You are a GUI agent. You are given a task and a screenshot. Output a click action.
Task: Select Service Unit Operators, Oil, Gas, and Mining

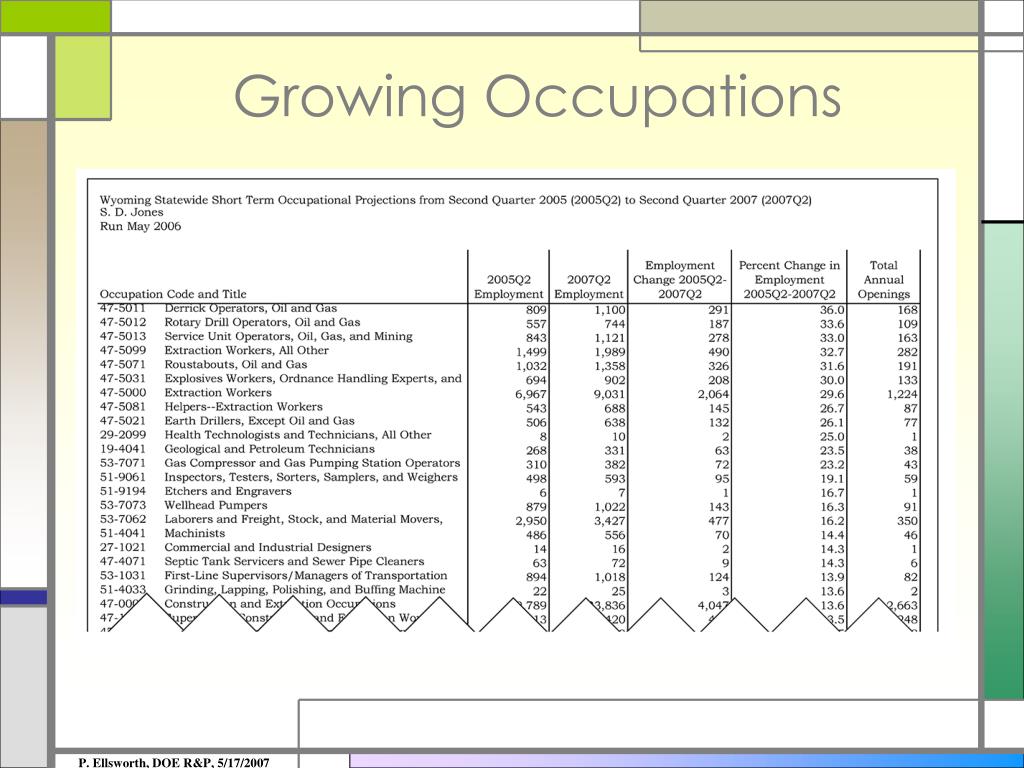point(289,336)
